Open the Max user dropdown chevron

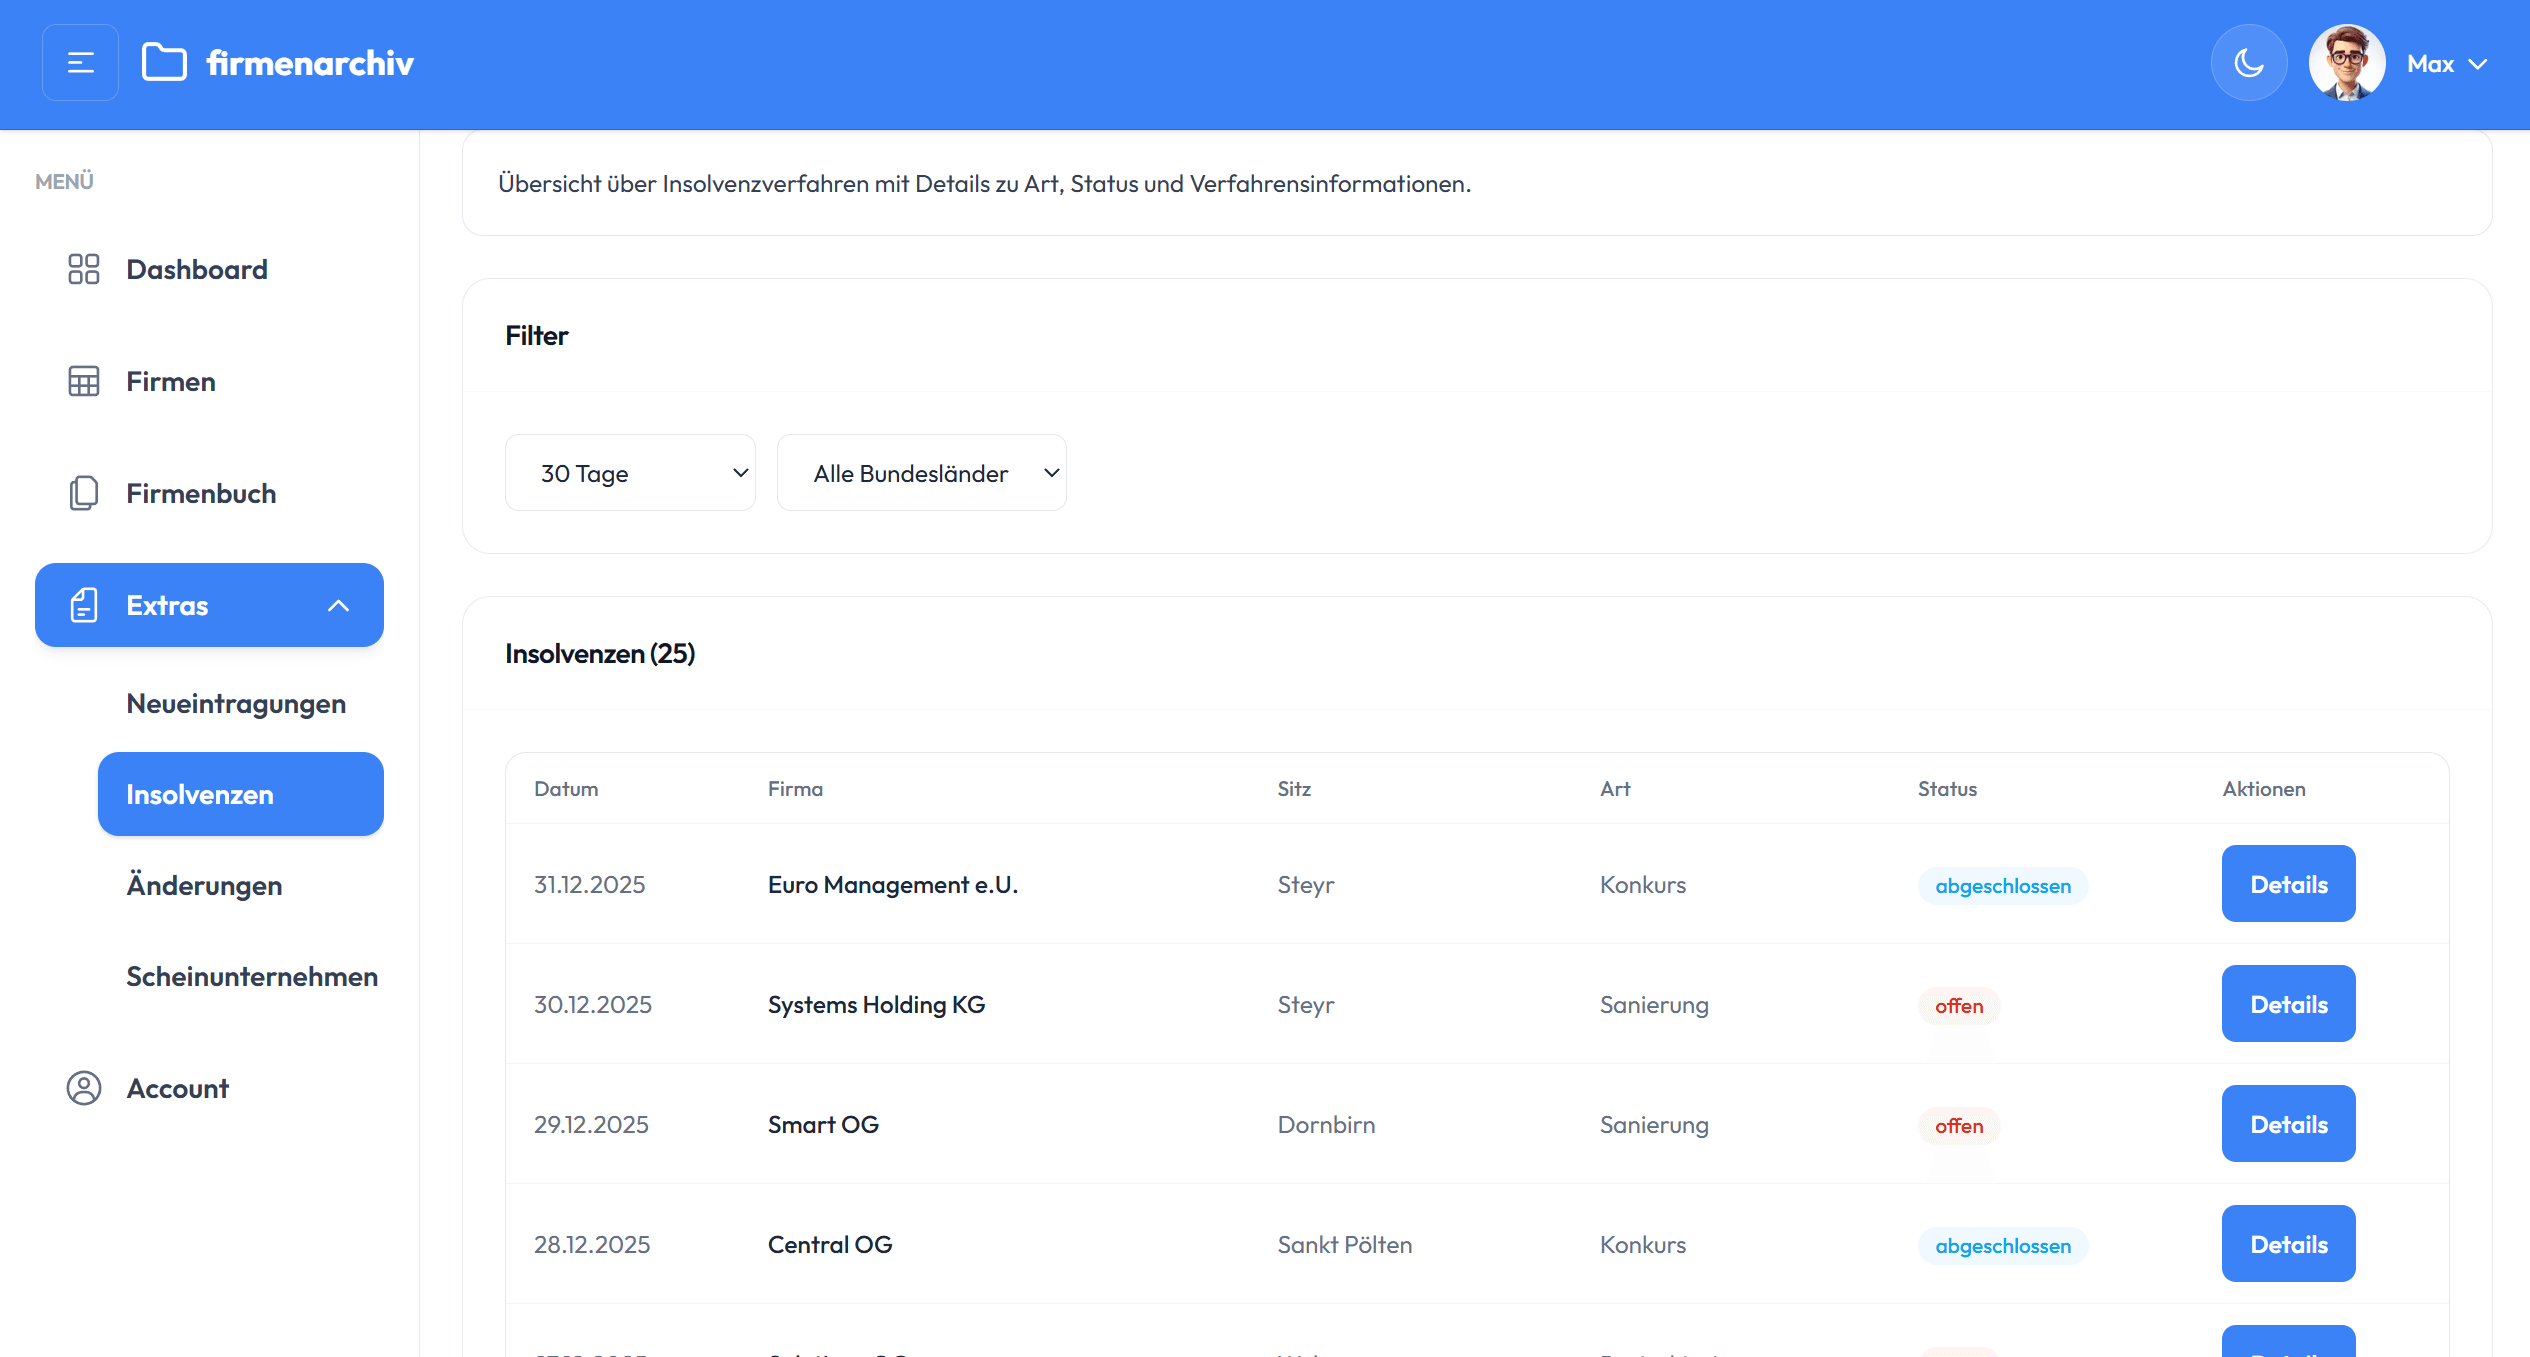(x=2477, y=64)
